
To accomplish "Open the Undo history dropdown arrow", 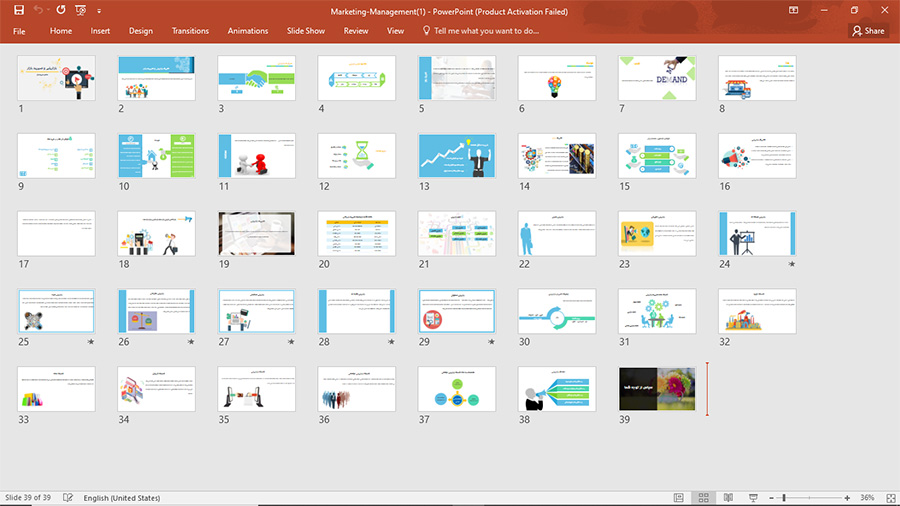I will pos(47,10).
